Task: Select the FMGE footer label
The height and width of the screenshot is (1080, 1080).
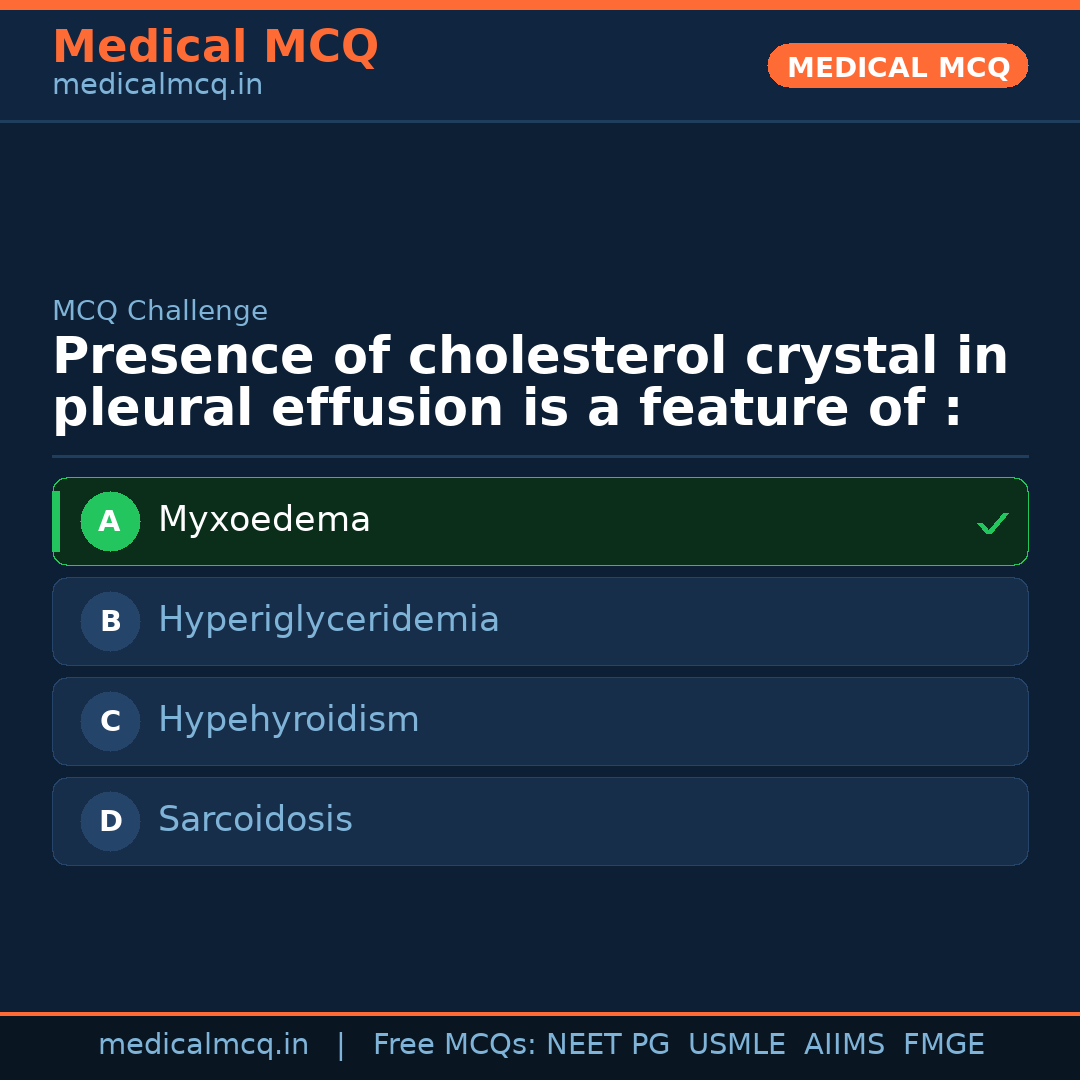Action: pyautogui.click(x=943, y=1045)
